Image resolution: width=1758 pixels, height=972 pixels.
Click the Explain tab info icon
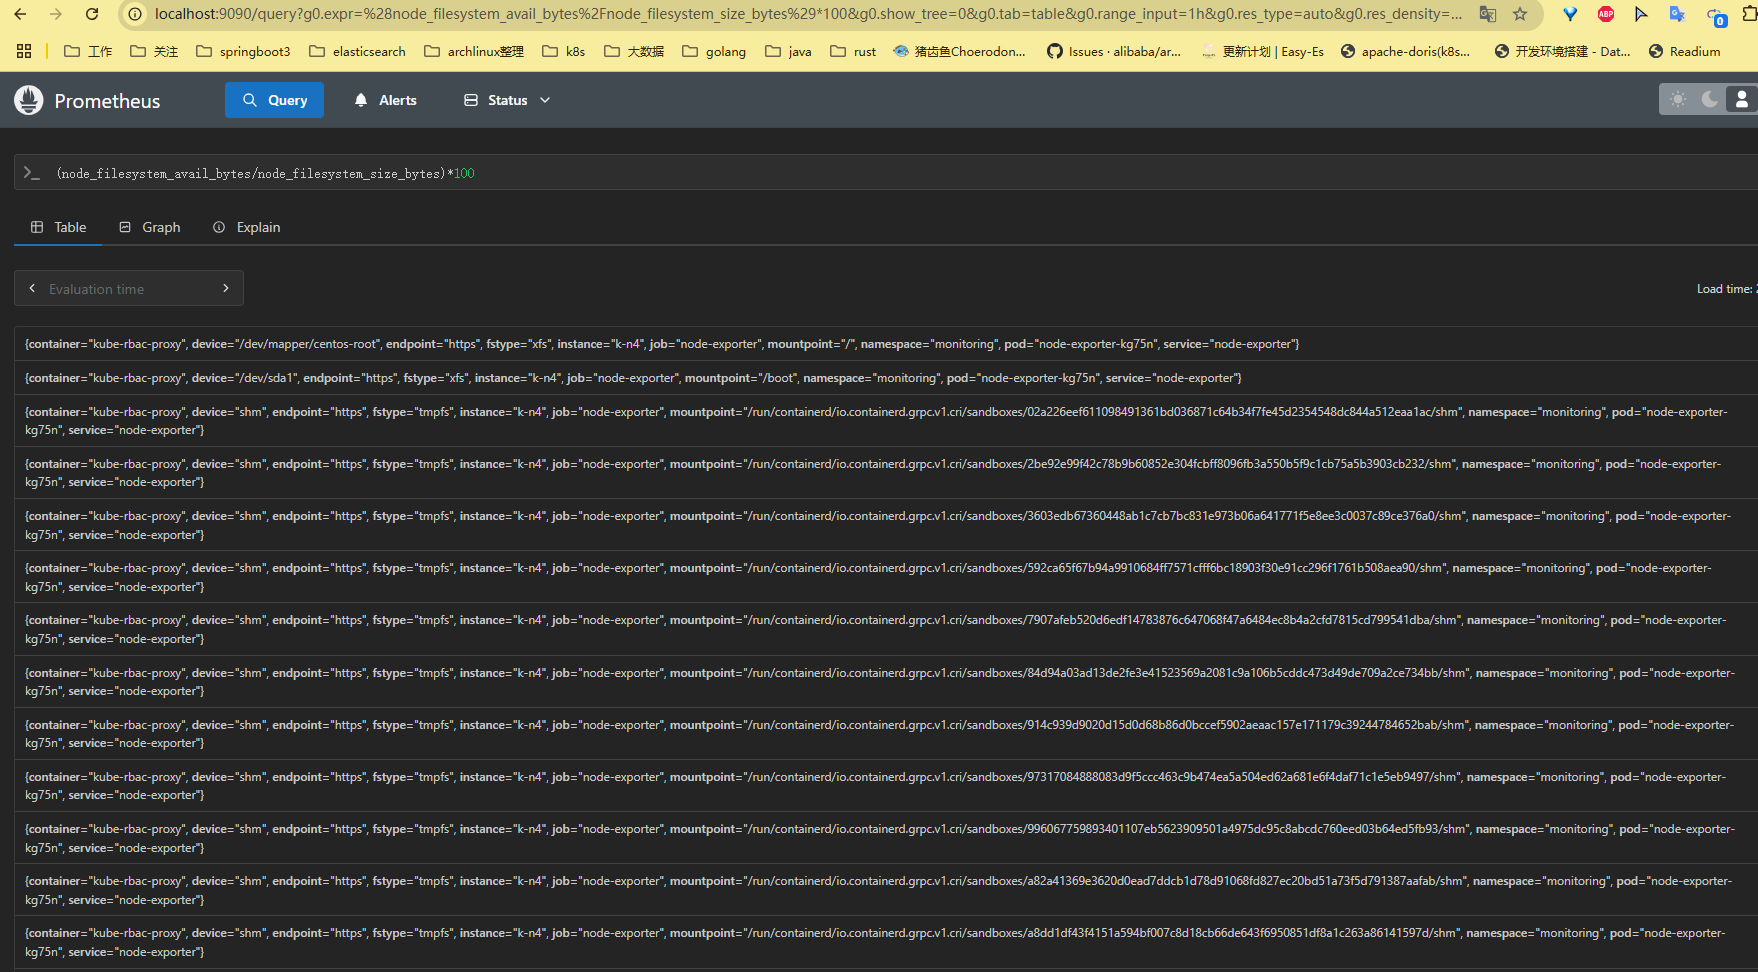pyautogui.click(x=219, y=227)
